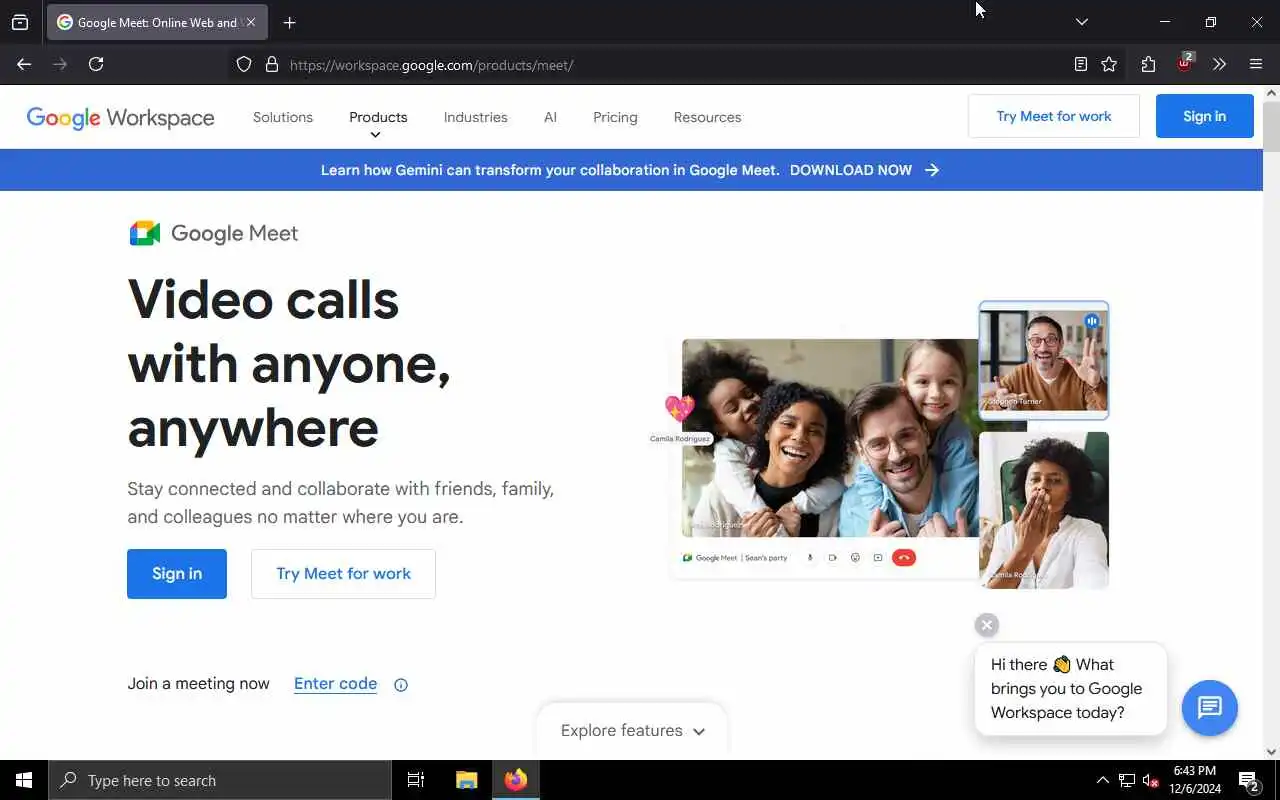Show more toolbar tools chevrons
The image size is (1280, 800).
(1219, 65)
